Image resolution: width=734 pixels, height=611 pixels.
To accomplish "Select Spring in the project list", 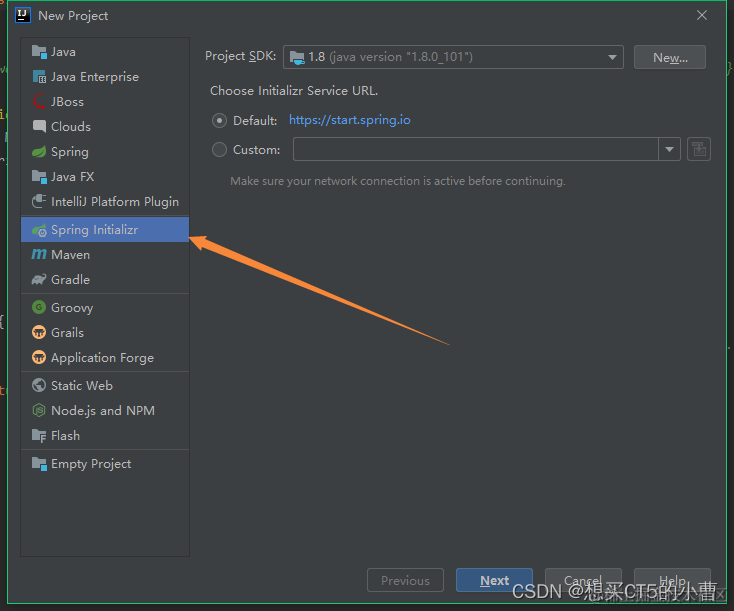I will point(105,152).
